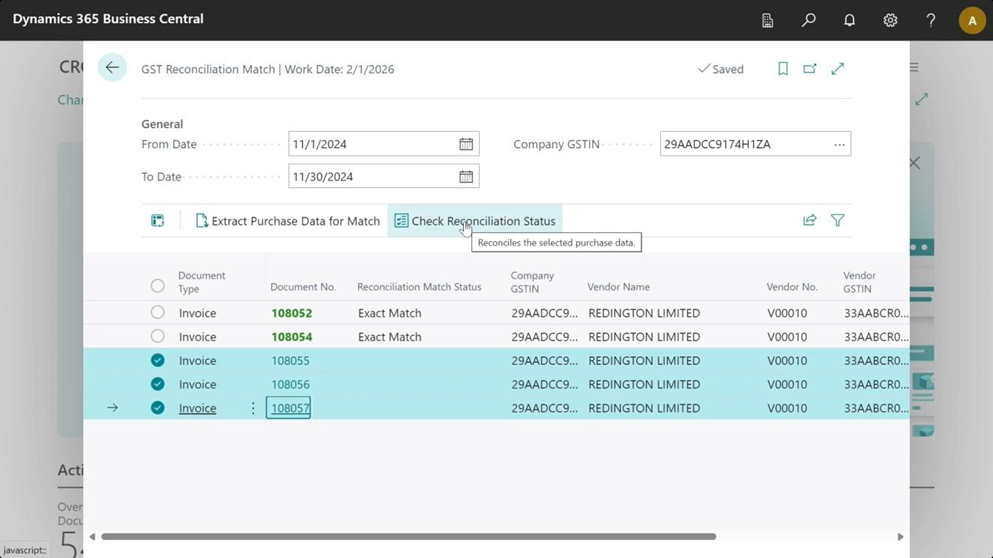Open page in new window icon
This screenshot has width=993, height=558.
point(810,69)
